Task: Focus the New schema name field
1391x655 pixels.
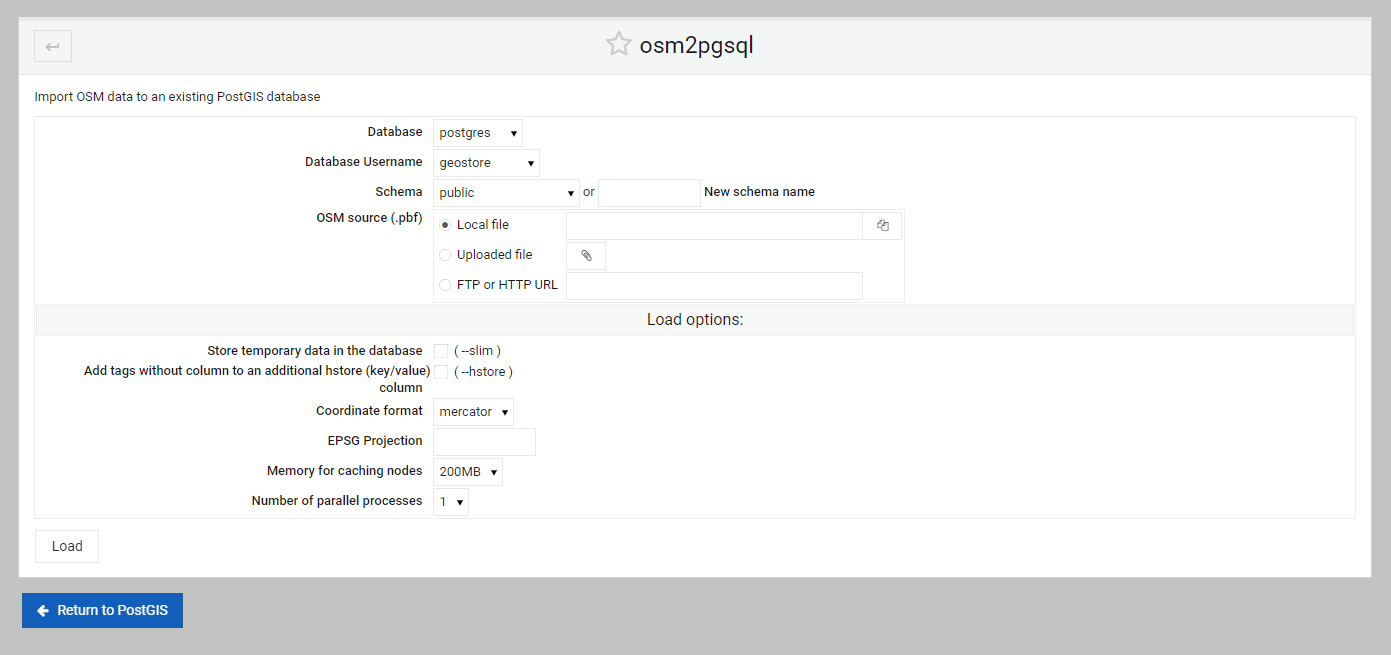Action: (x=649, y=193)
